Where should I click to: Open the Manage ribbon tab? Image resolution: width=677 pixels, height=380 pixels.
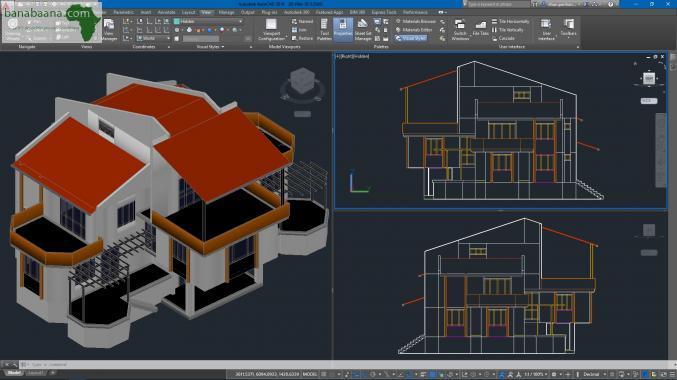226,13
